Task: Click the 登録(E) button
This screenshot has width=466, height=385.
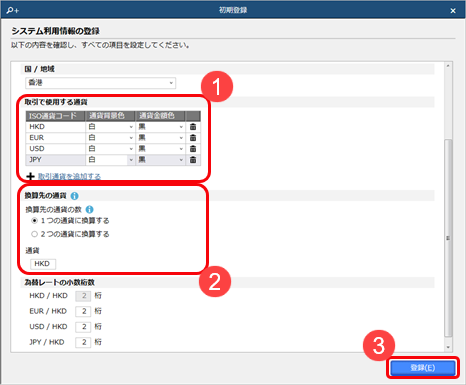Action: pos(423,368)
